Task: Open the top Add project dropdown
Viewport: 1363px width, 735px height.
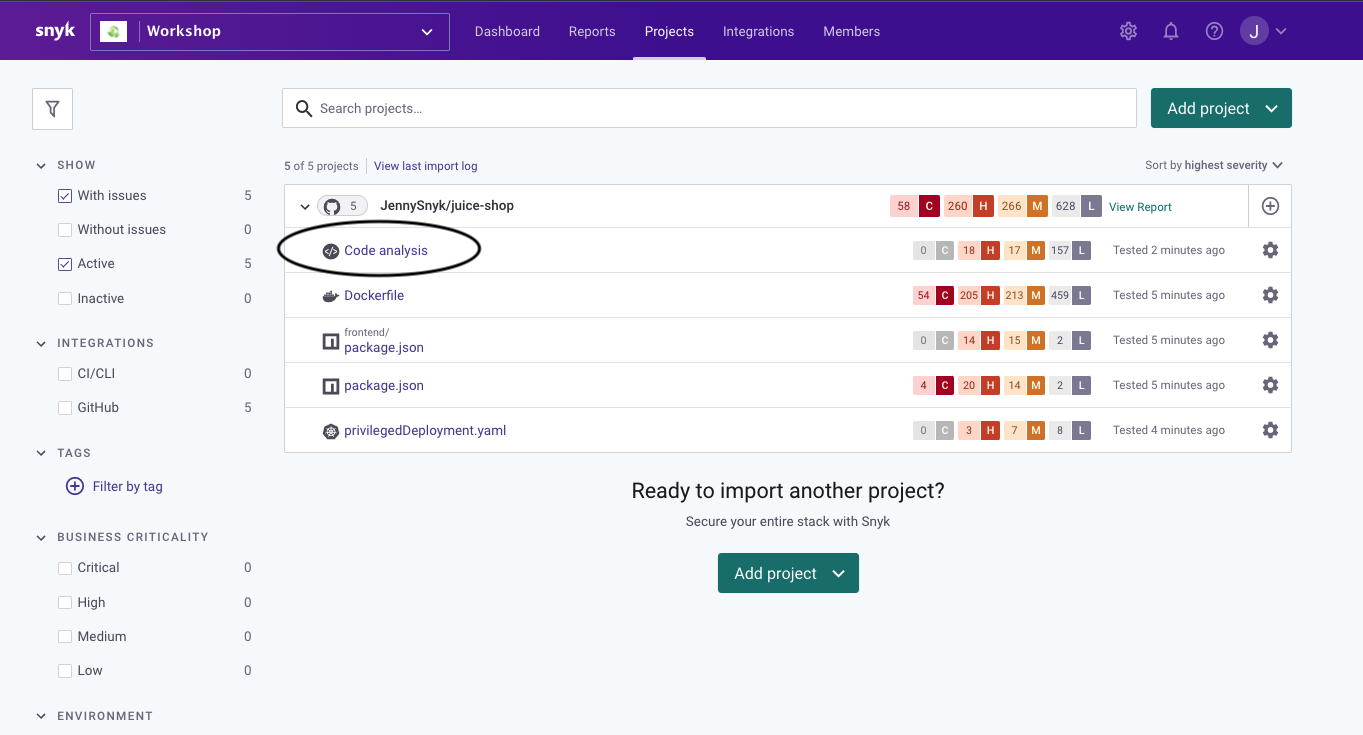Action: click(1221, 108)
